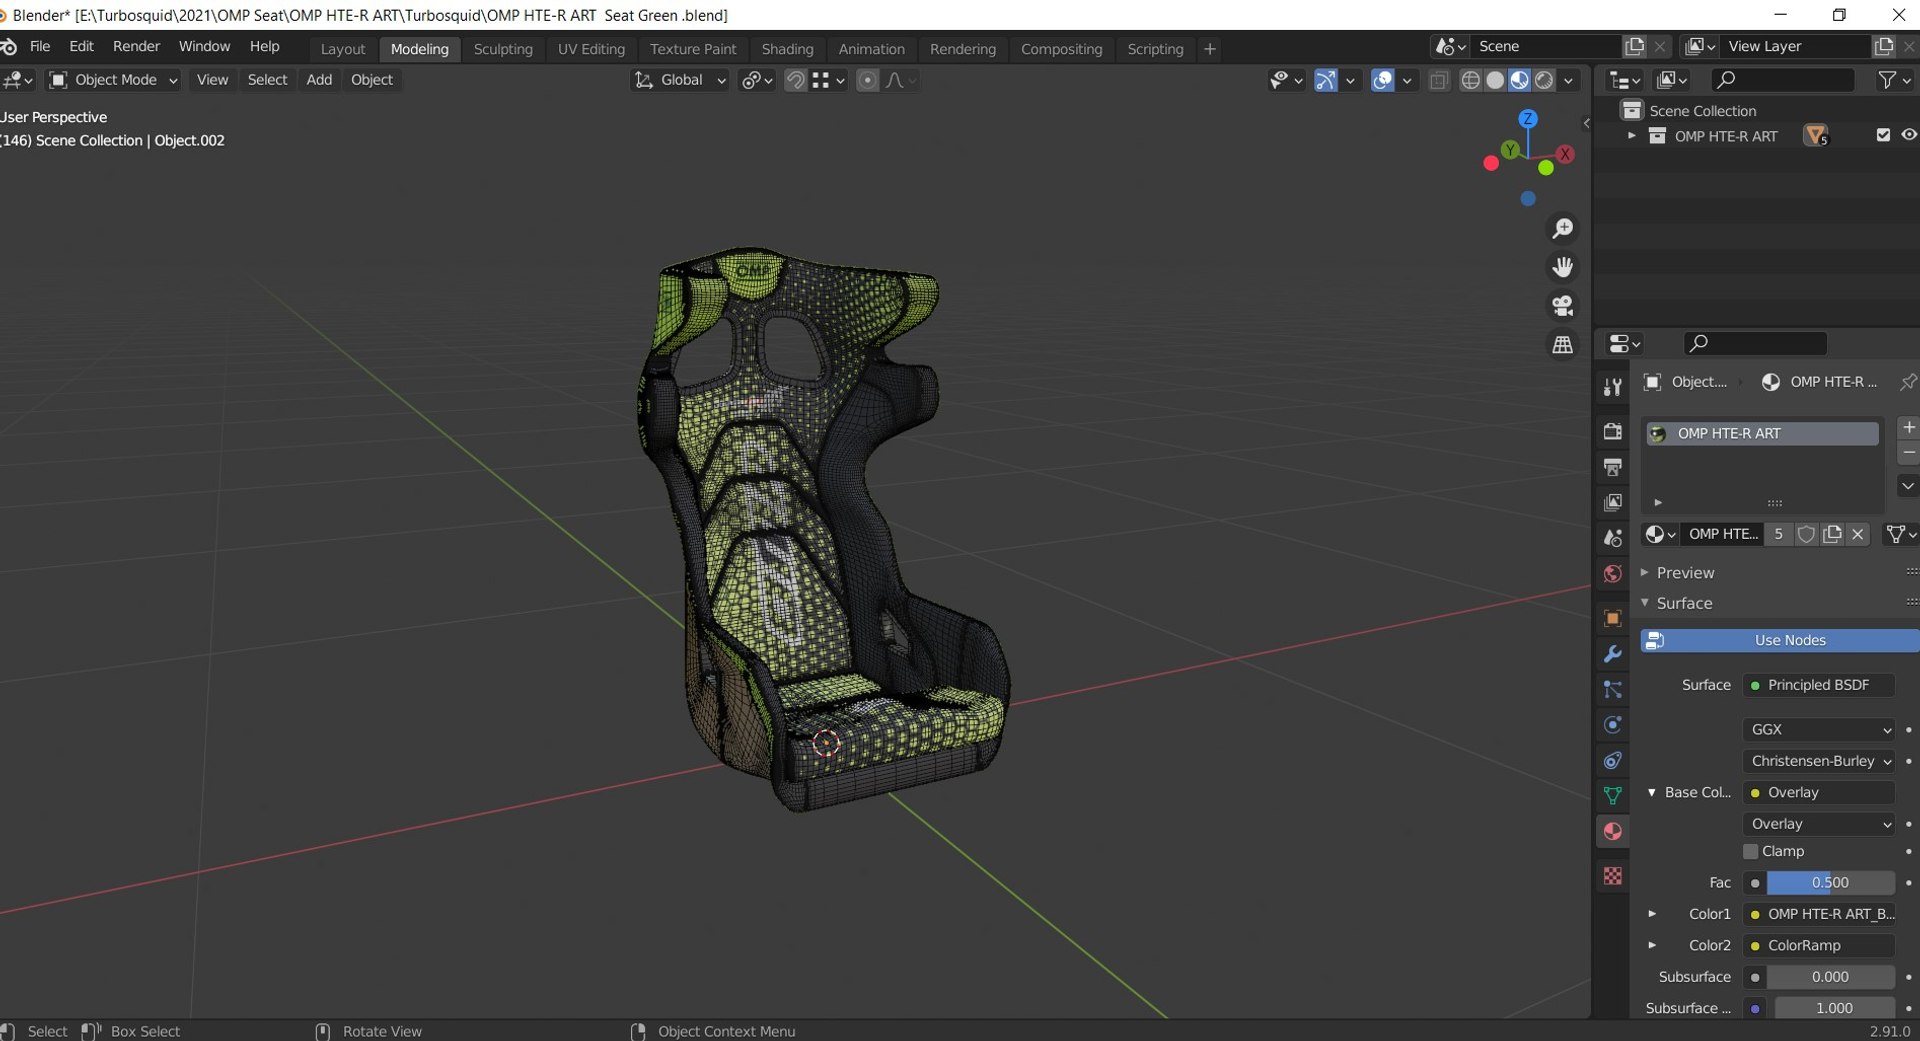1920x1041 pixels.
Task: Open the Physics properties tab icon
Action: [1612, 725]
